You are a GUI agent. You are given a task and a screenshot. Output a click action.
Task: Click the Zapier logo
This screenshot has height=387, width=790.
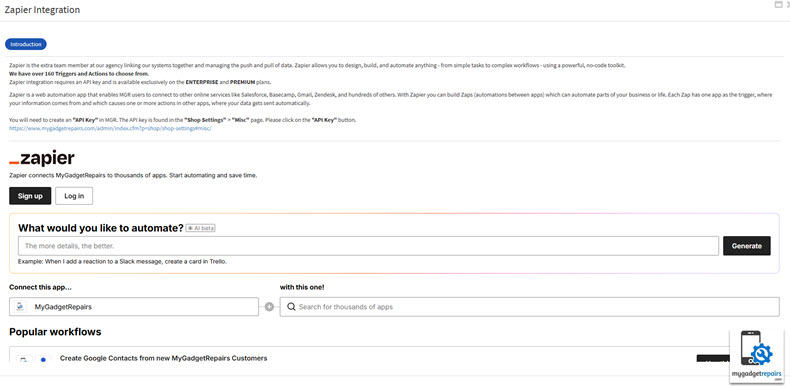pos(42,158)
